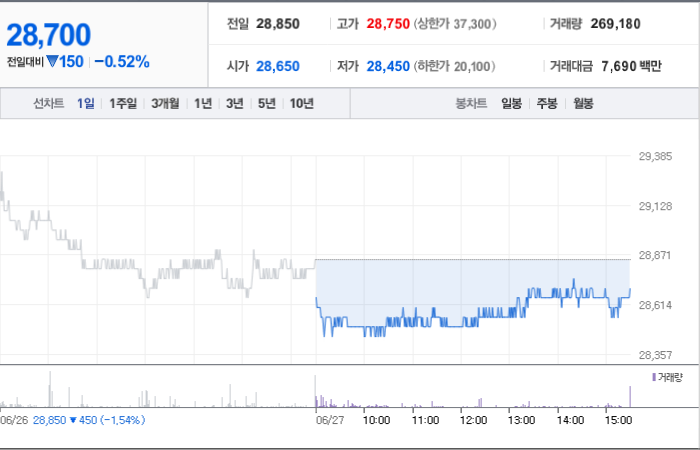
Task: Show the 10년 line chart
Action: (302, 104)
